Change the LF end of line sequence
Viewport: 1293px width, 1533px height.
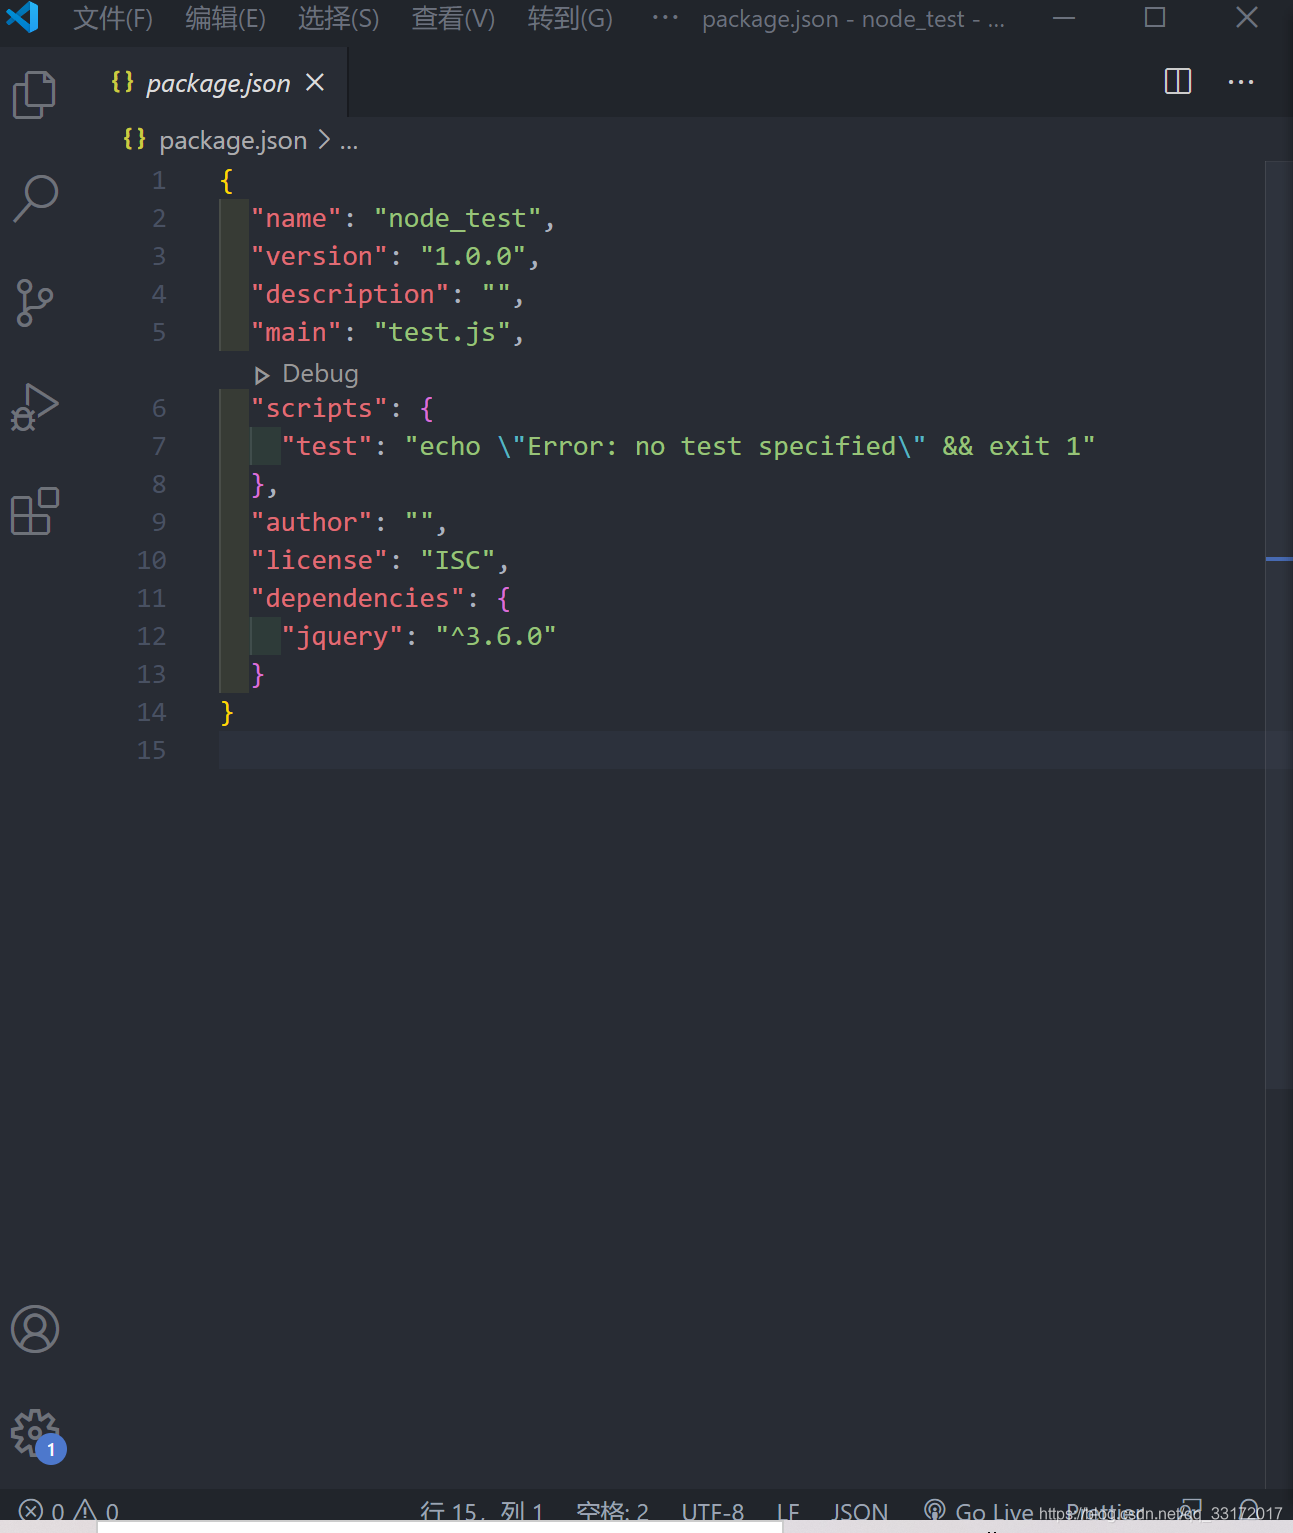point(788,1511)
